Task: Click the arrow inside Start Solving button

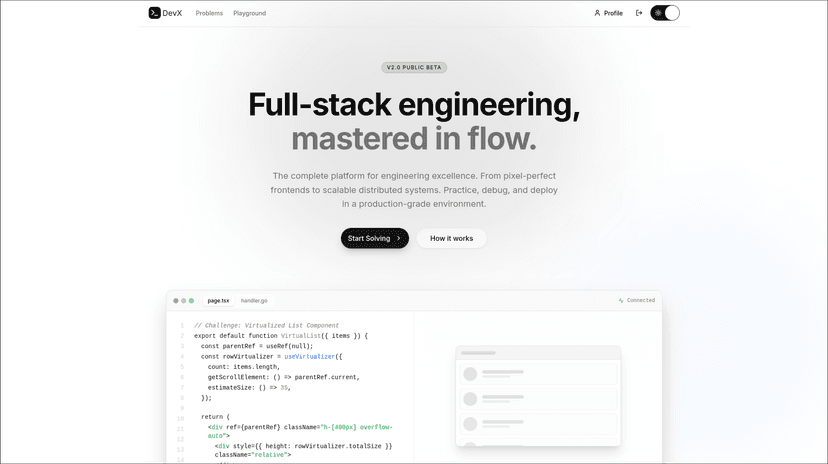Action: coord(398,238)
